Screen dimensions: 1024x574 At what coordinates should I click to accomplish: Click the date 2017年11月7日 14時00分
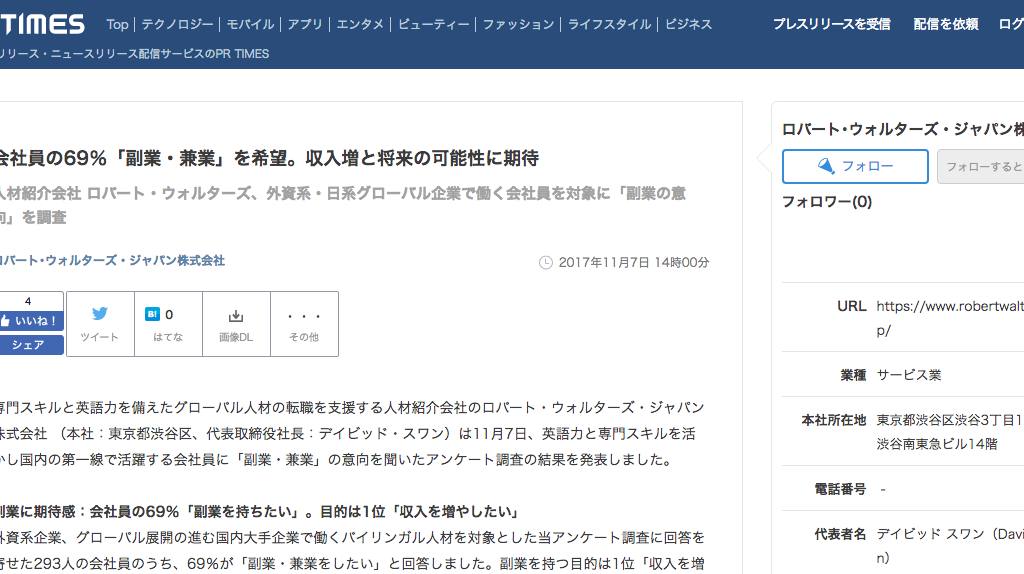[633, 263]
